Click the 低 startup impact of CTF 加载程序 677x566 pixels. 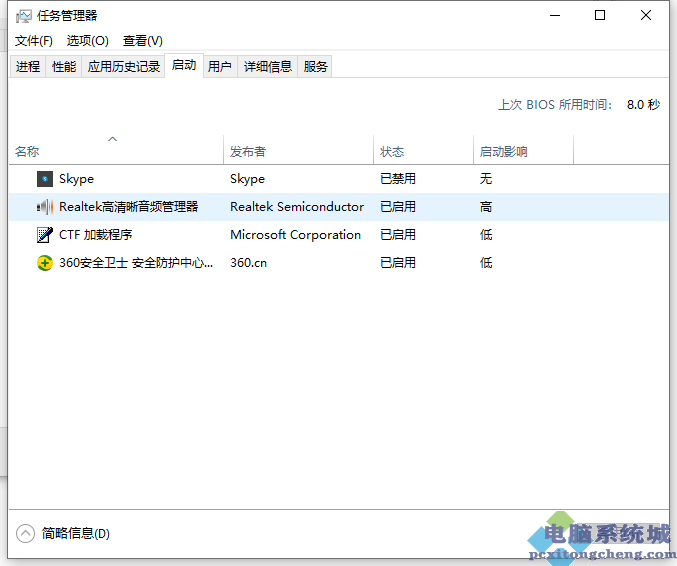tap(486, 235)
